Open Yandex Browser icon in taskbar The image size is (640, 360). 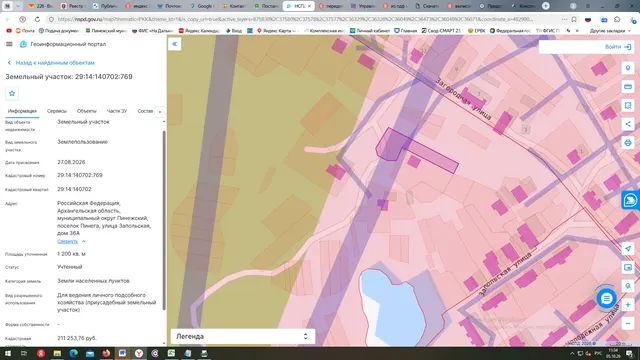click(139, 353)
